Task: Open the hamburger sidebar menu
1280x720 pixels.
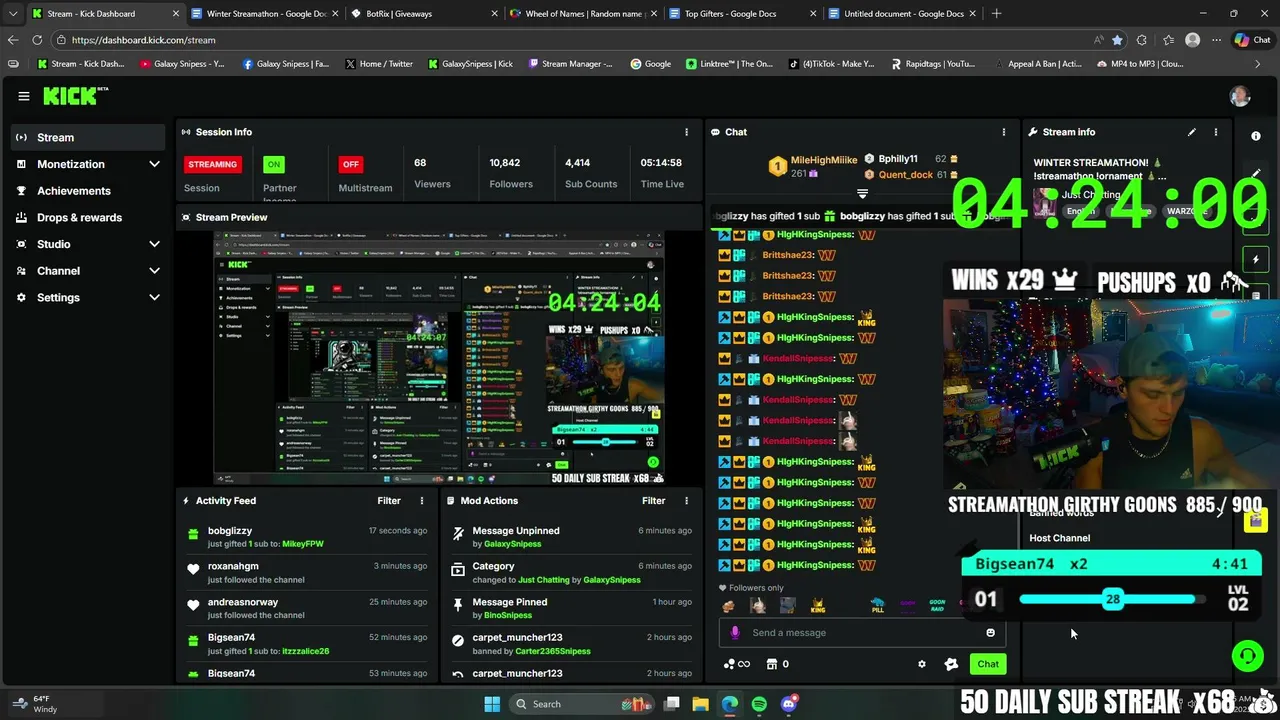Action: point(23,96)
